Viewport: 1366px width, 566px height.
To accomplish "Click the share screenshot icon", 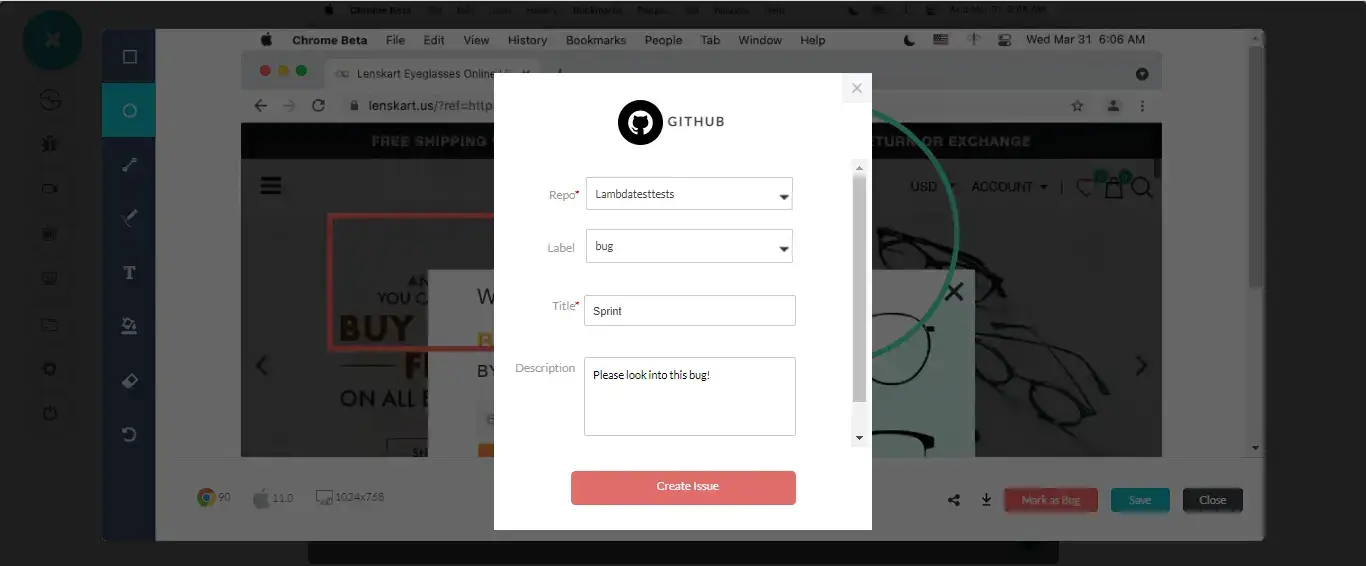I will pyautogui.click(x=954, y=500).
